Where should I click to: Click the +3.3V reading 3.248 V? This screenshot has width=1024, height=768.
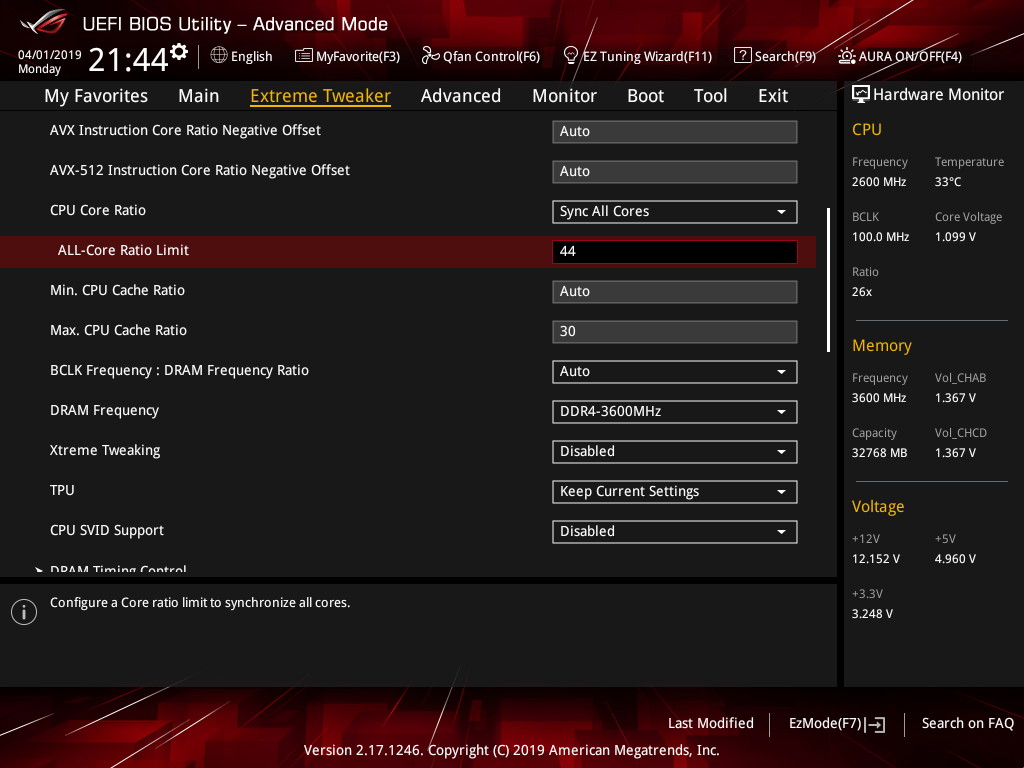click(872, 613)
